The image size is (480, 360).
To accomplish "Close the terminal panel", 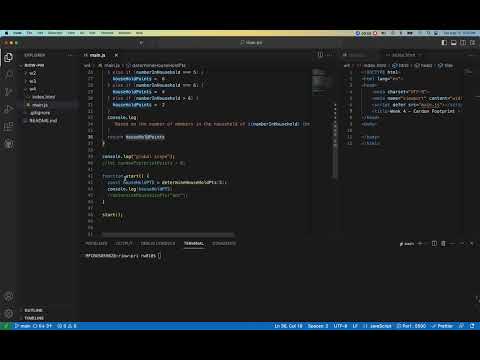I will 472,244.
